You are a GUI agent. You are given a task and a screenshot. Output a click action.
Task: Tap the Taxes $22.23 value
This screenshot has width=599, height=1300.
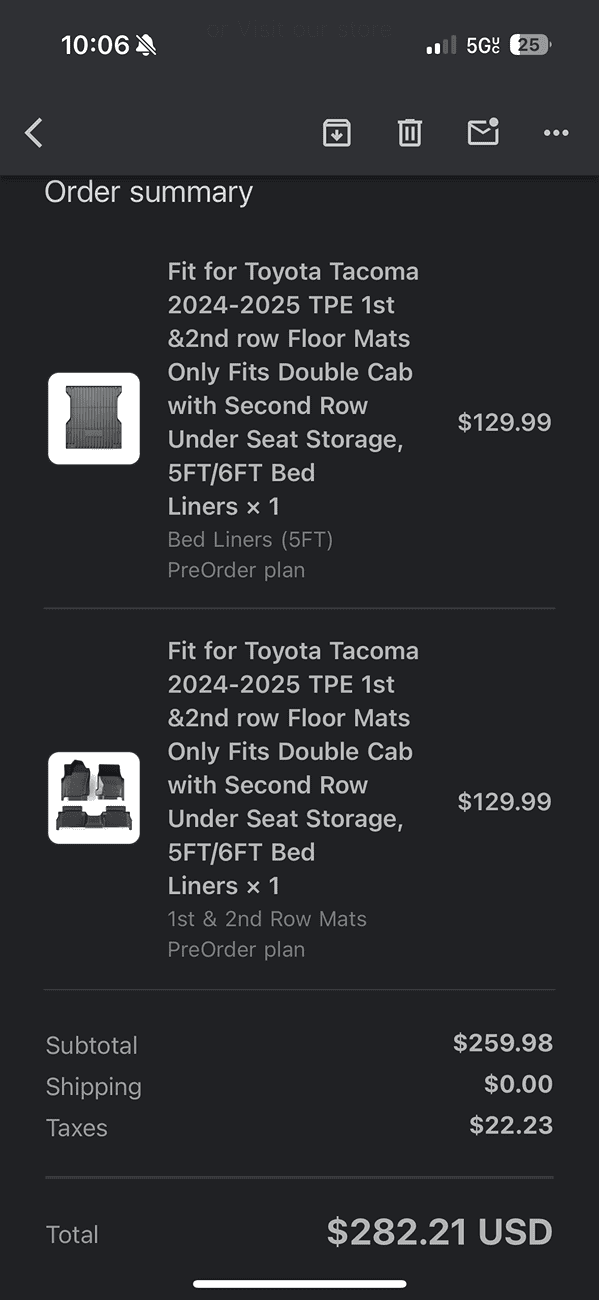click(x=511, y=1125)
